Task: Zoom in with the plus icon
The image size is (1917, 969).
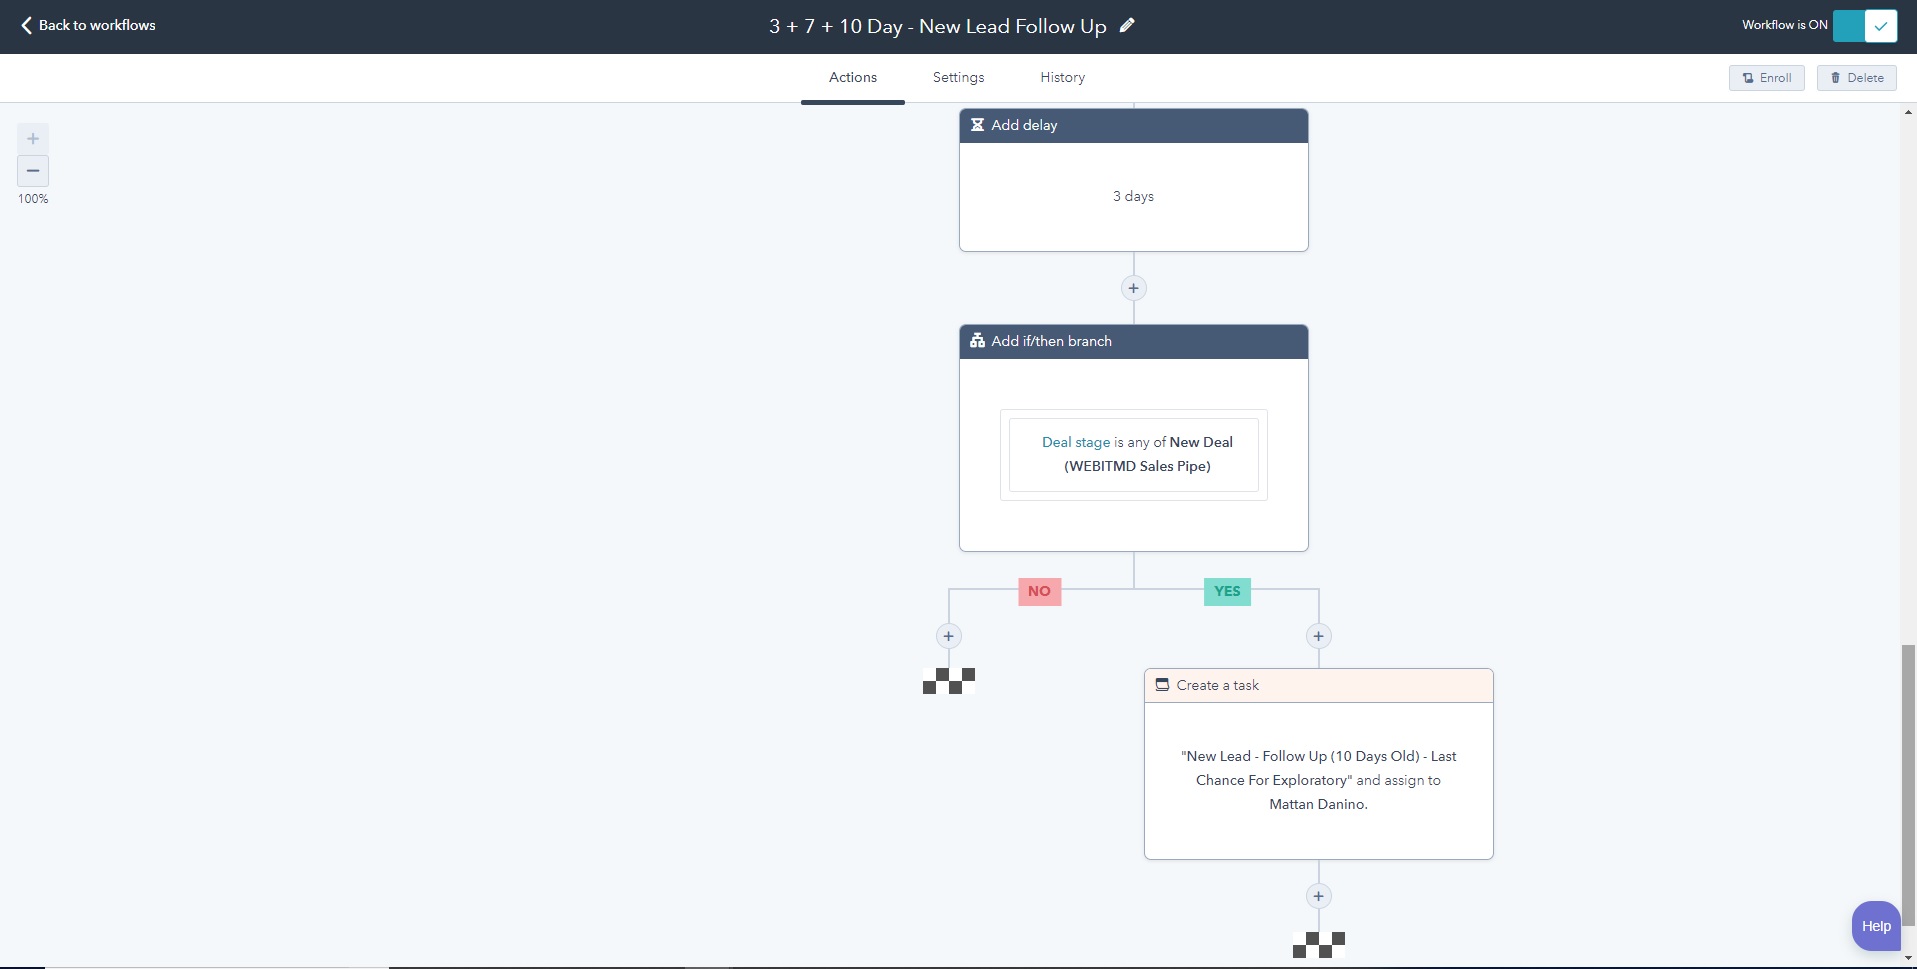Action: pos(33,139)
